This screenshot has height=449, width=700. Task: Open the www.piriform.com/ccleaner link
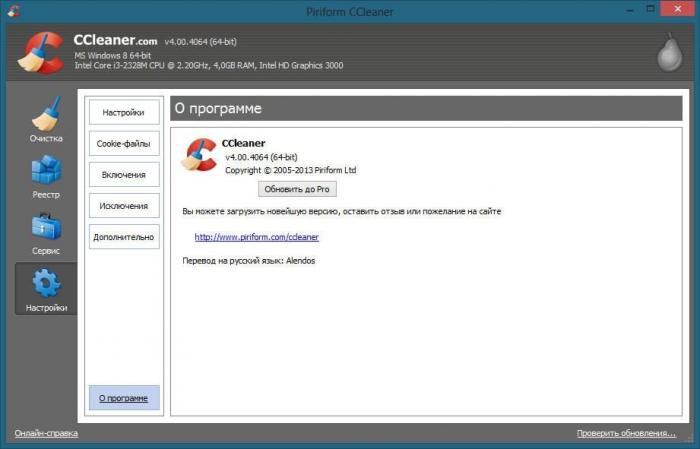[256, 237]
